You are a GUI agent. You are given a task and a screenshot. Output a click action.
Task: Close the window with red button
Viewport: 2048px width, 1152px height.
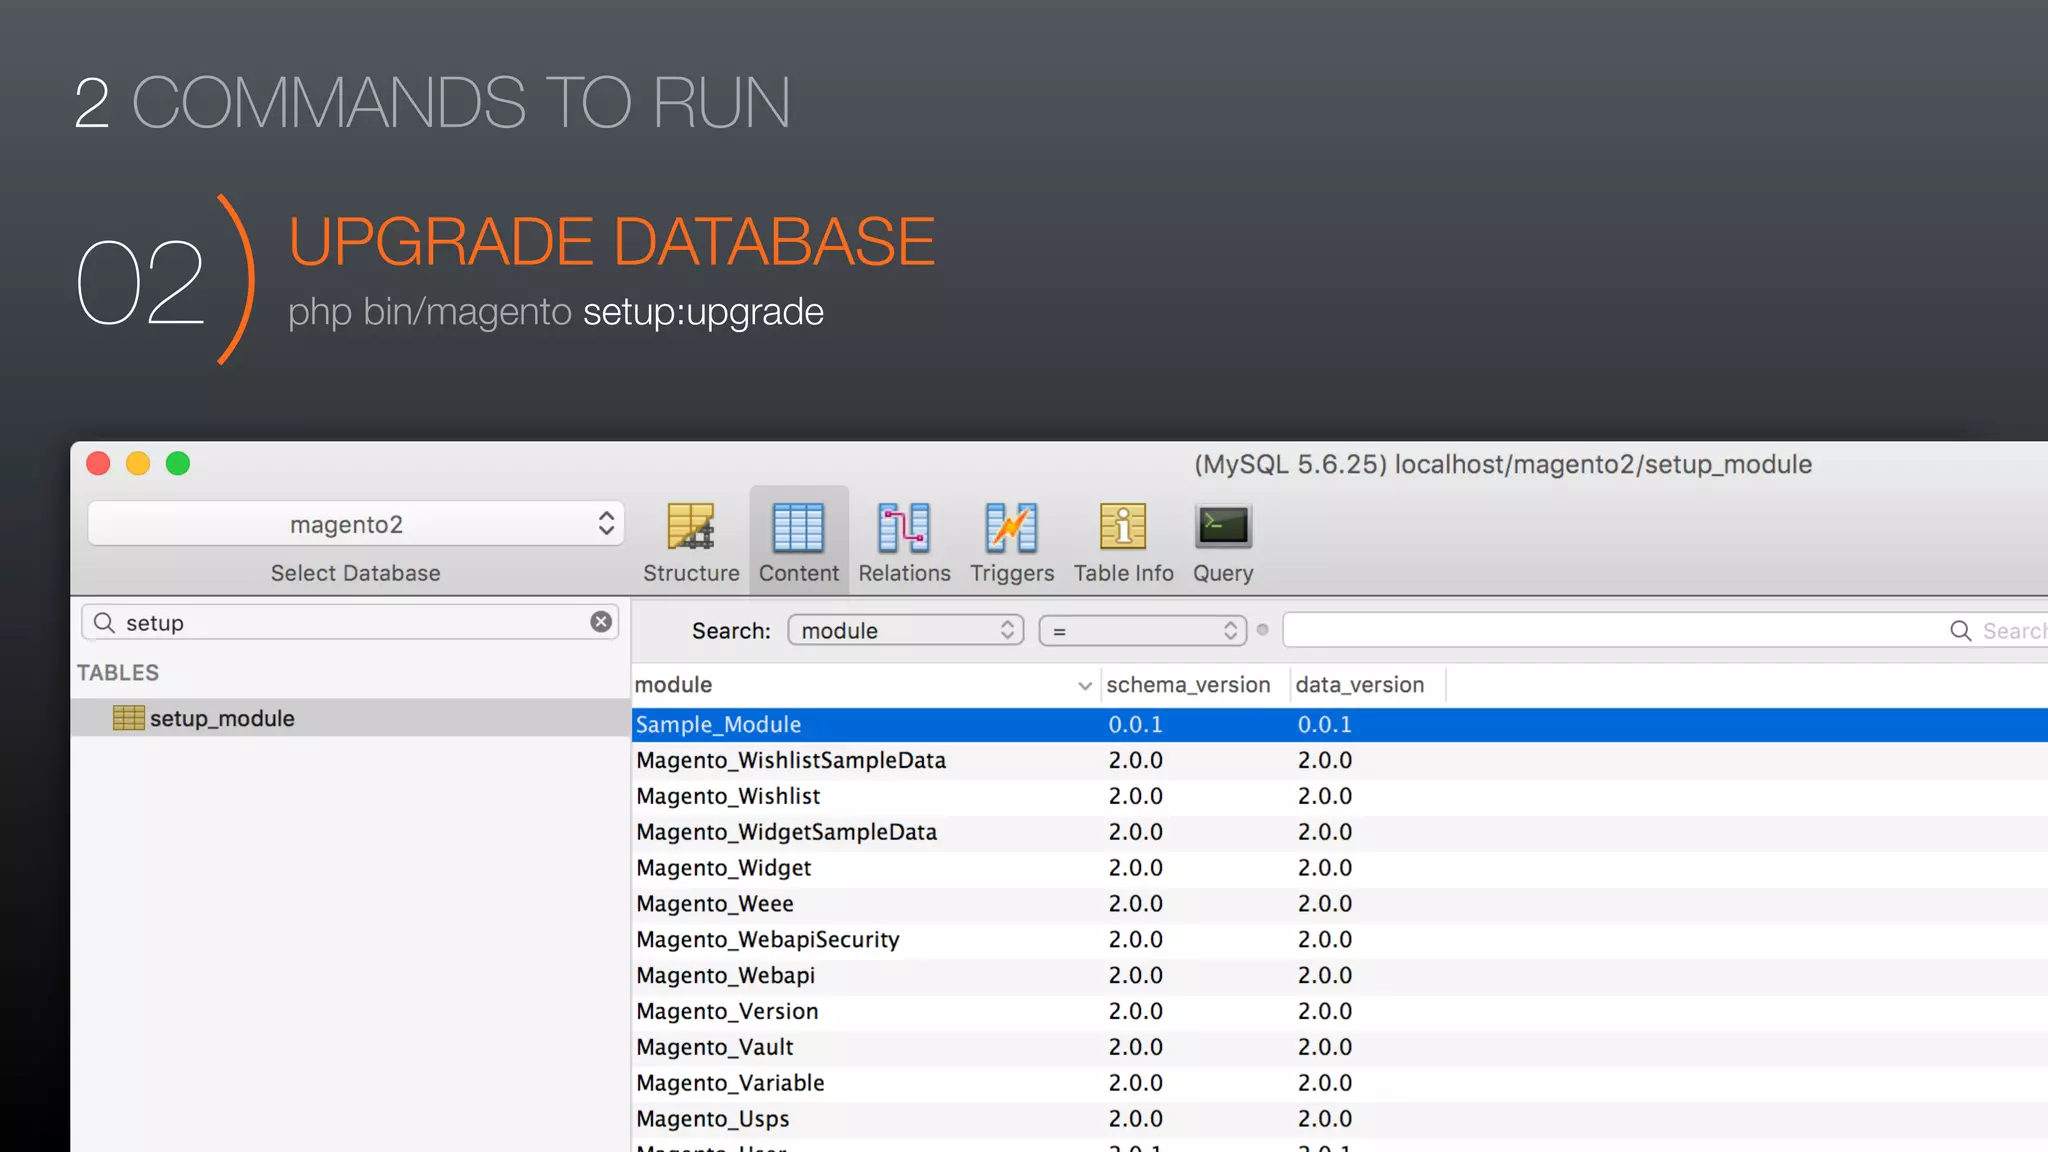pos(98,463)
